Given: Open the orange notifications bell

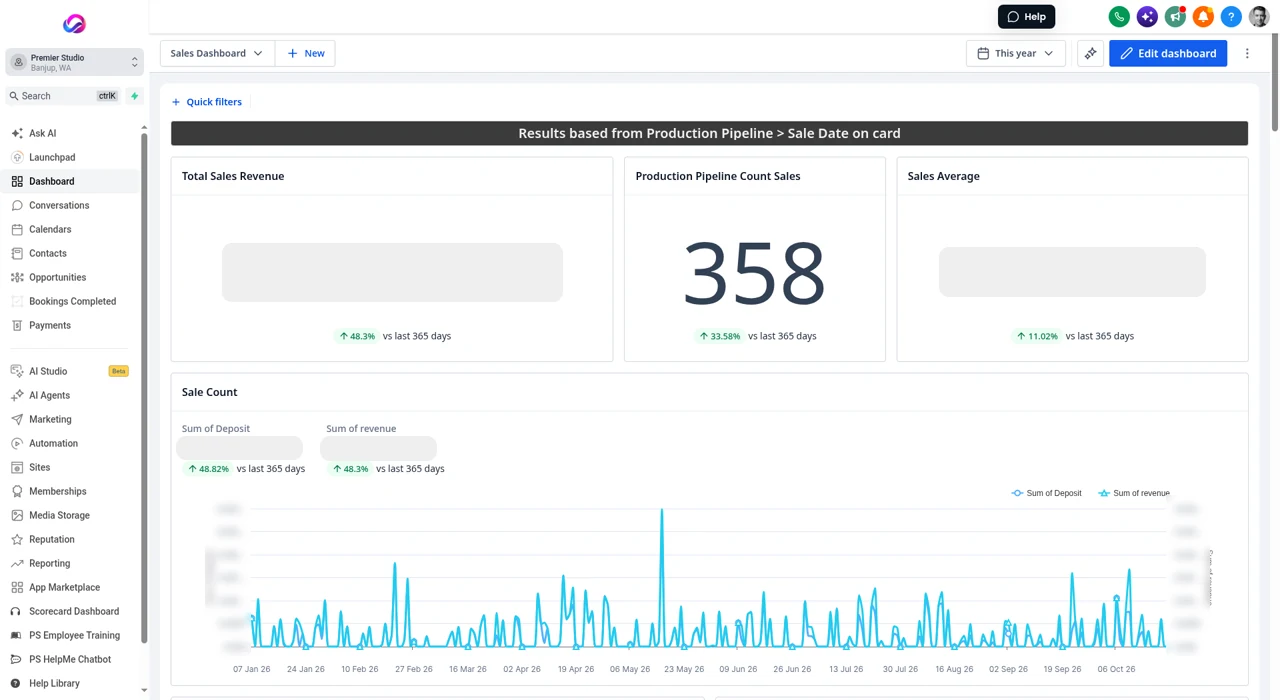Looking at the screenshot, I should 1203,17.
